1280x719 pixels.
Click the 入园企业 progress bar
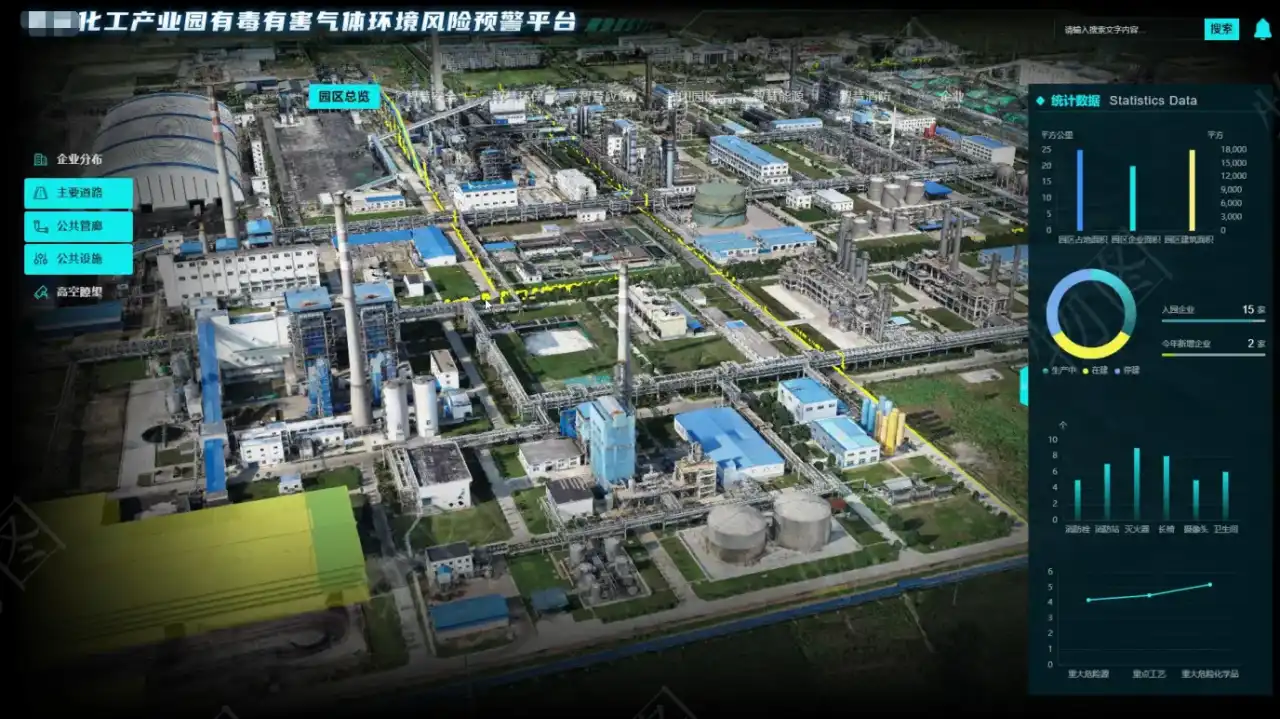point(1212,321)
